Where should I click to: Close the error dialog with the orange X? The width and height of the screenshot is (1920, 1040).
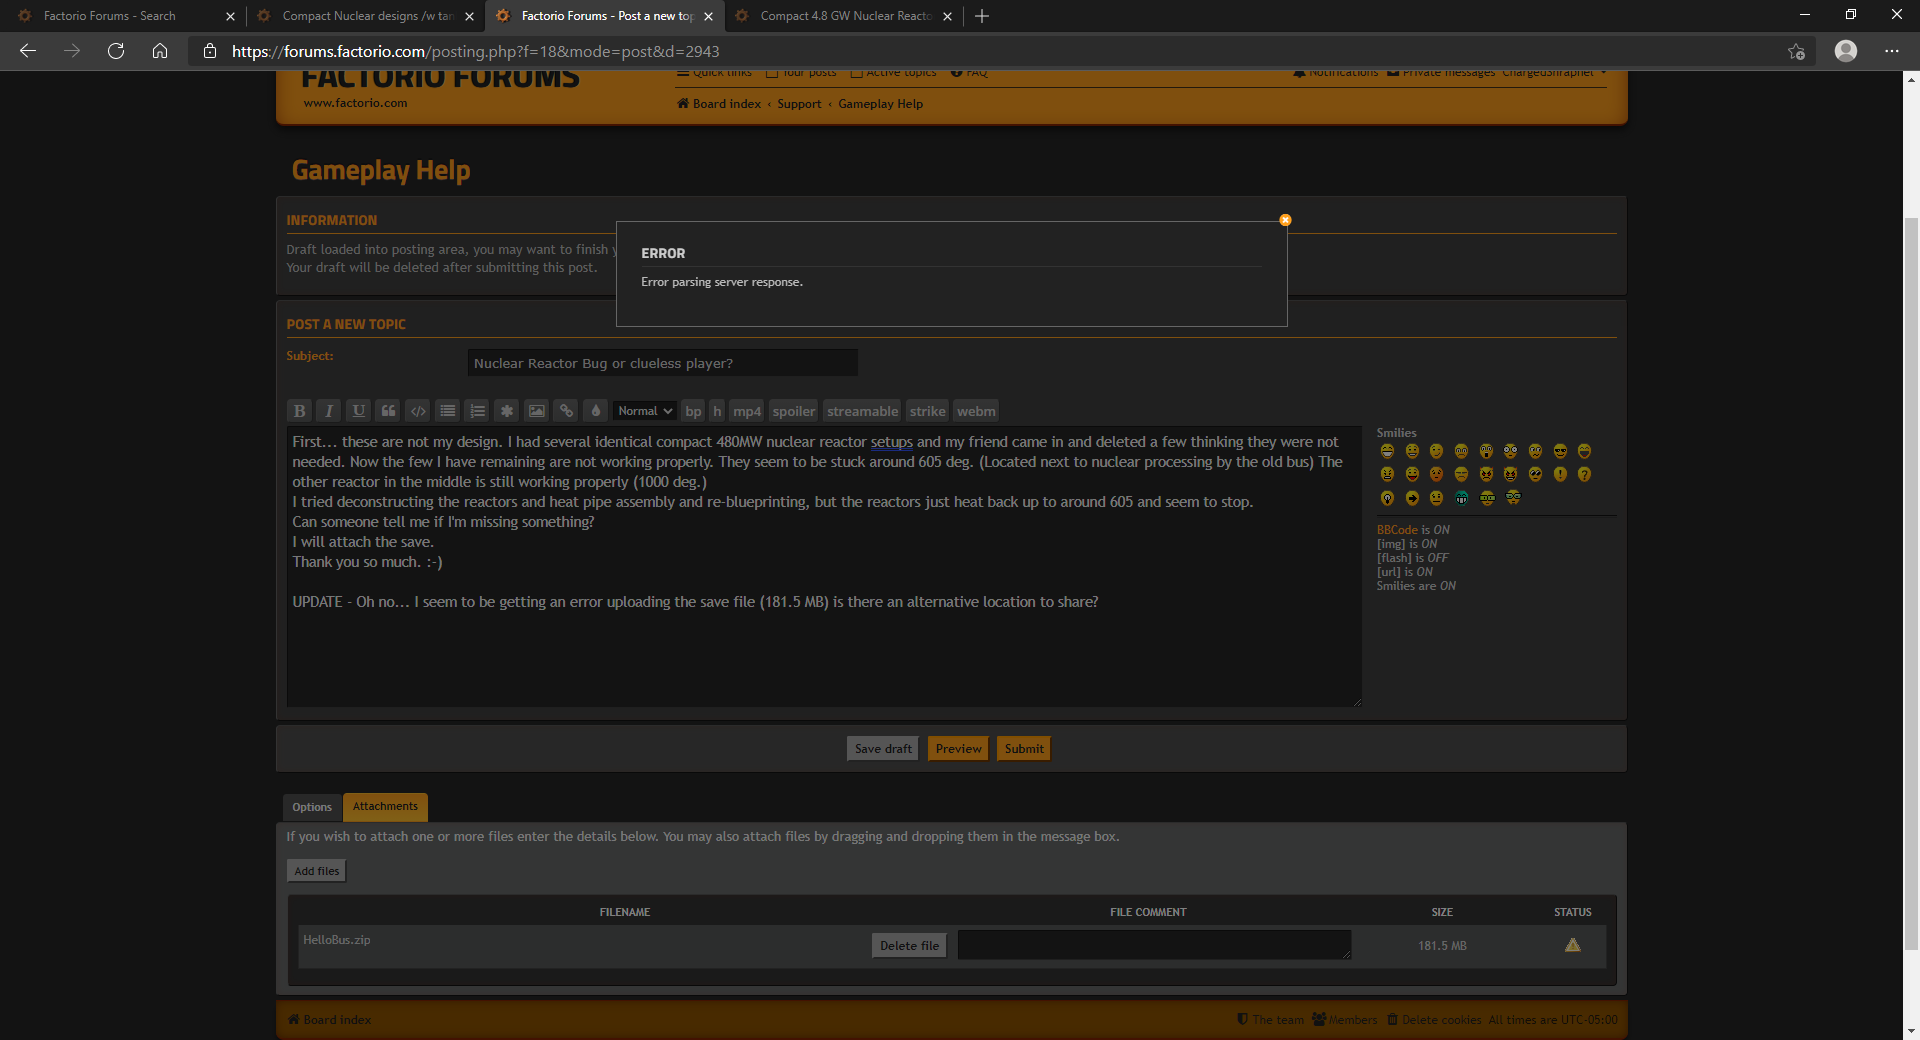point(1286,220)
